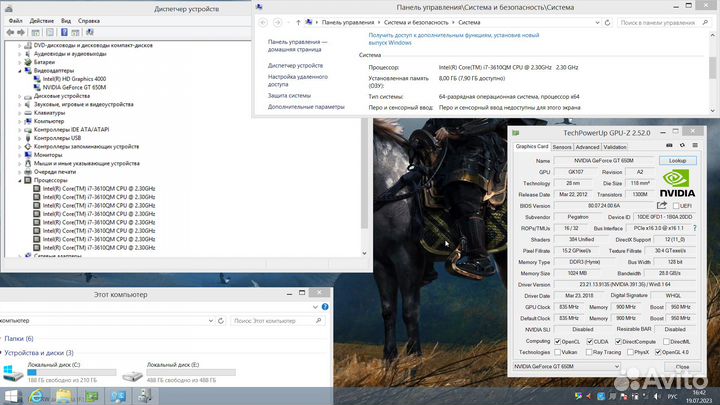Open Настройка удаленного доступа link
720x405 pixels.
pyautogui.click(x=298, y=80)
